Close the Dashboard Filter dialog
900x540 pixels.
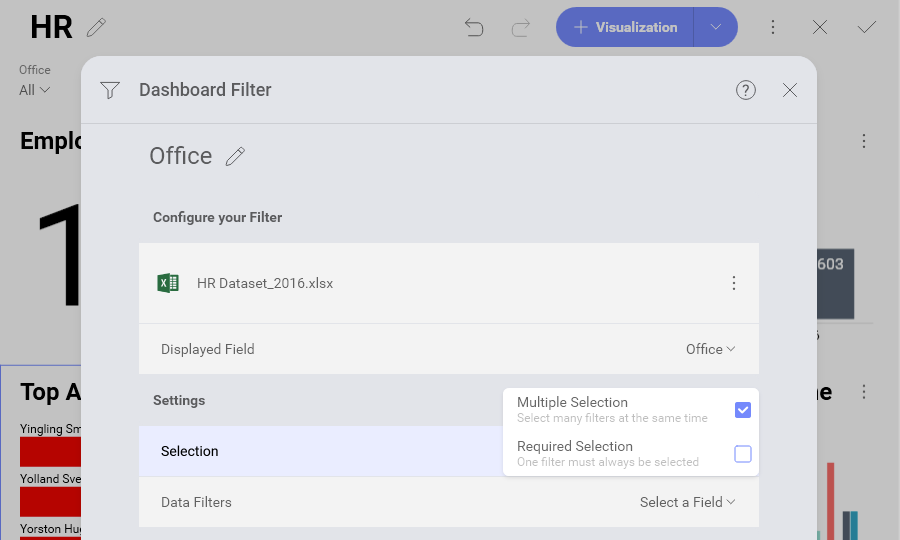point(790,90)
